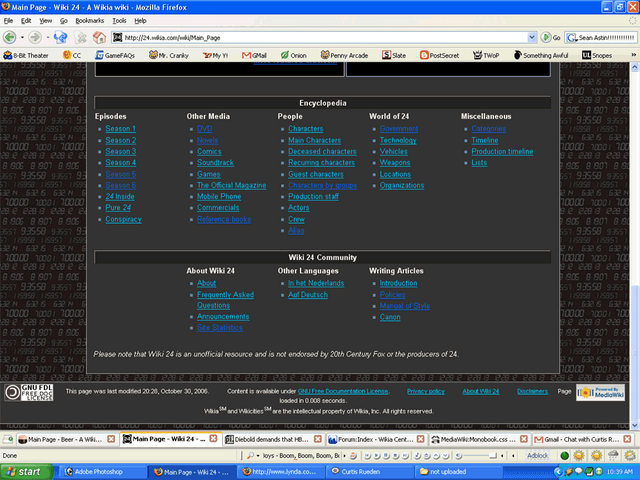Open the Adblock status bar button
Screen dimensions: 640x480
[x=538, y=456]
